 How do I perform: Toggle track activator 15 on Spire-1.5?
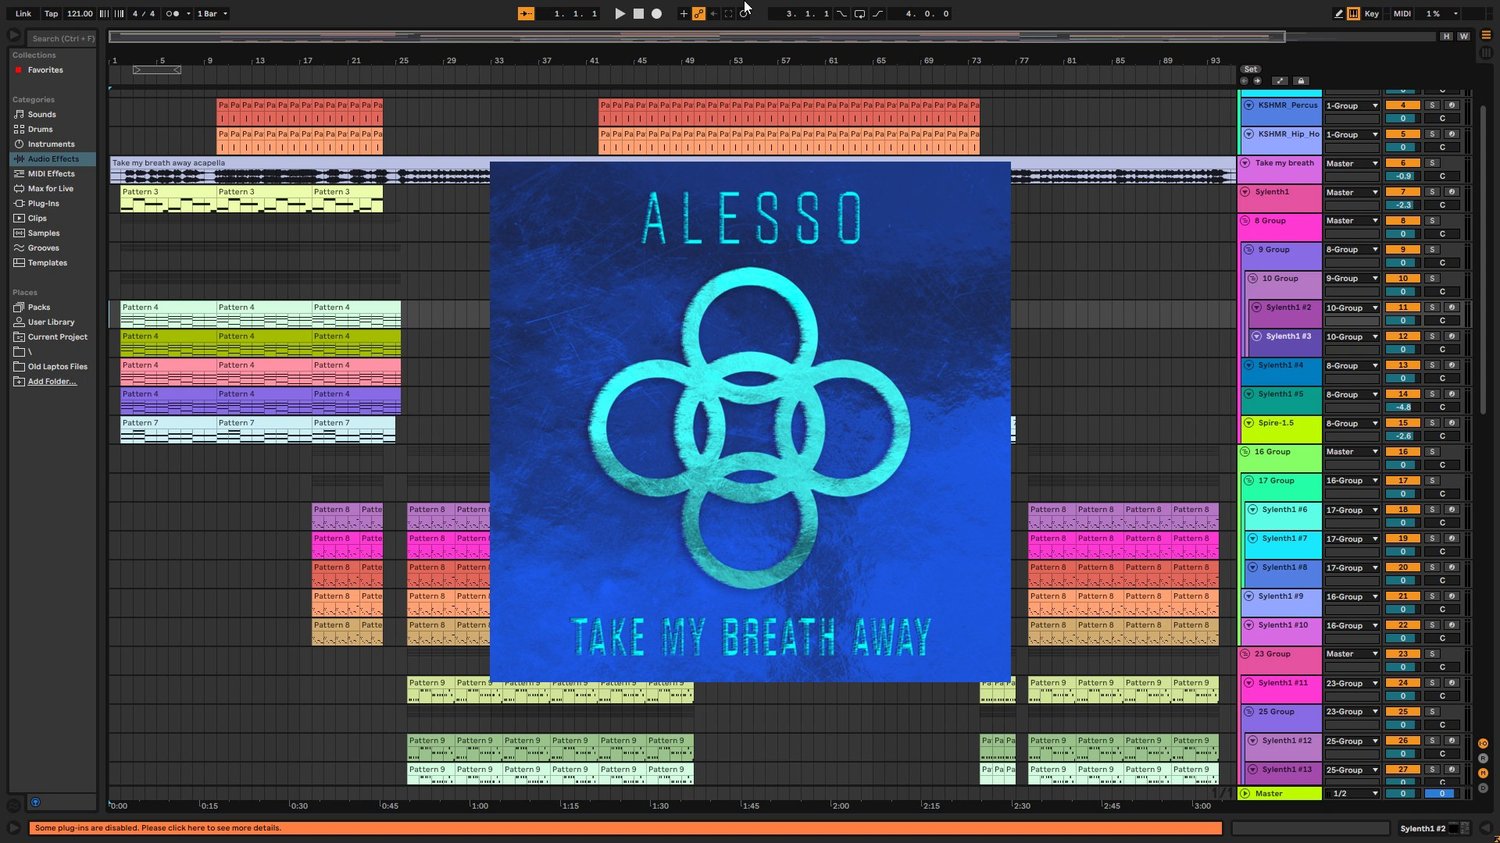[x=1403, y=423]
